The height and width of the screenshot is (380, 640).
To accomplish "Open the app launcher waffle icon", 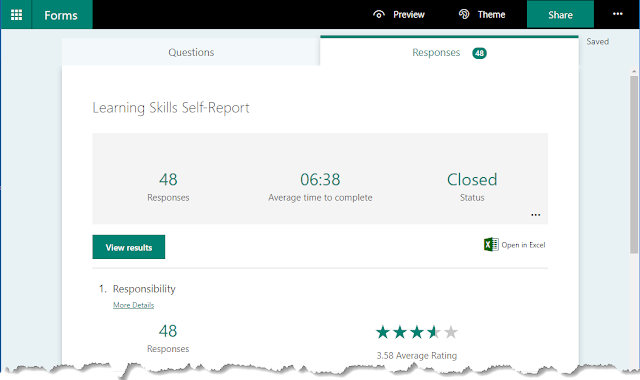I will (x=16, y=15).
